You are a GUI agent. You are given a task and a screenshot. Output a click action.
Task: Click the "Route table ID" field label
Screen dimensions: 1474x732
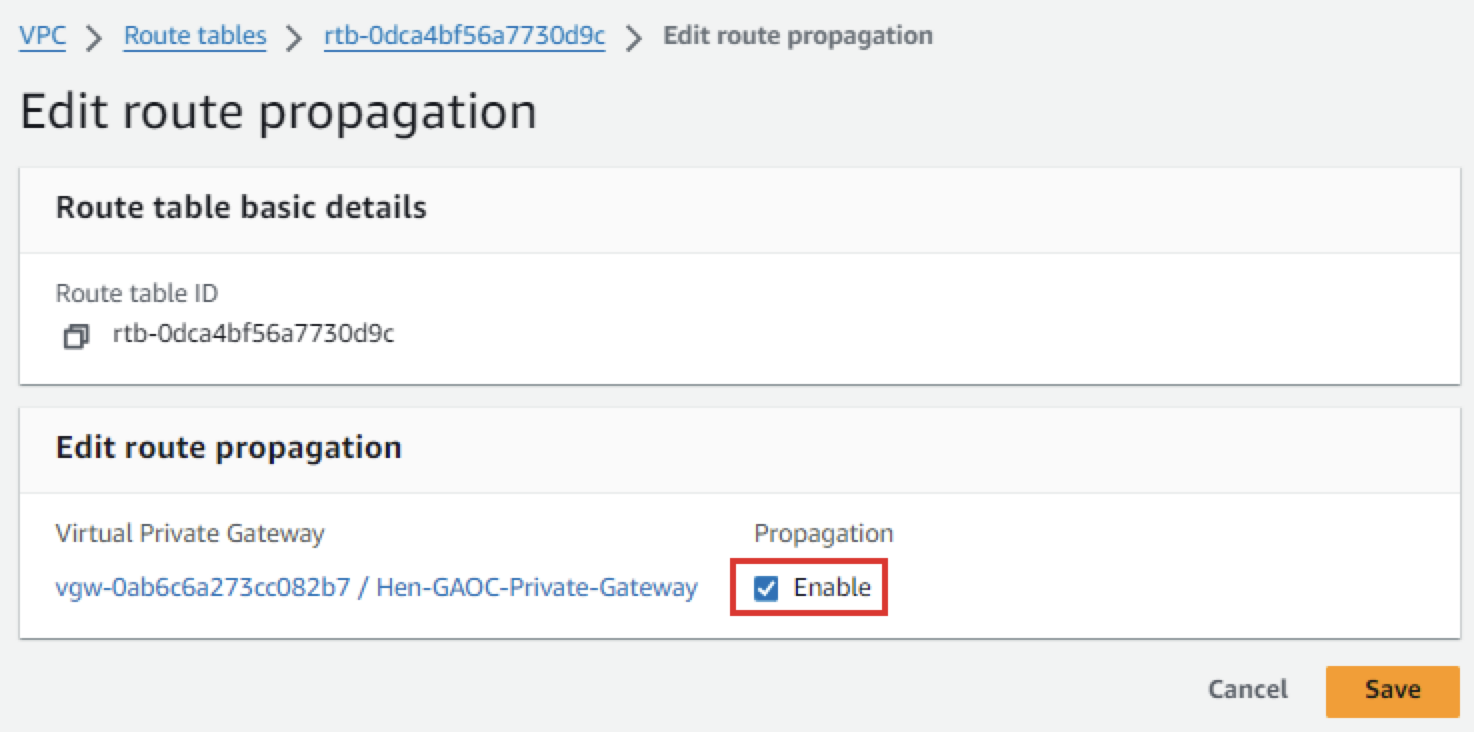[x=136, y=293]
